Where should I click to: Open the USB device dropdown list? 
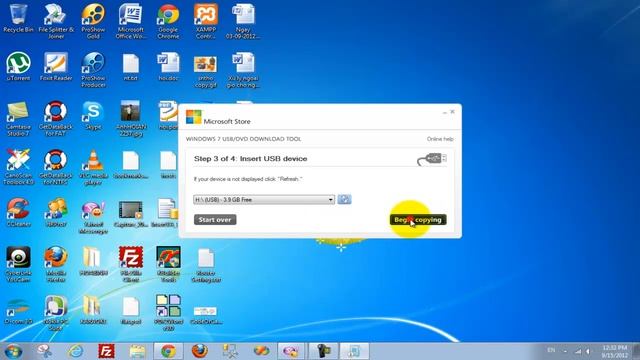(264, 200)
